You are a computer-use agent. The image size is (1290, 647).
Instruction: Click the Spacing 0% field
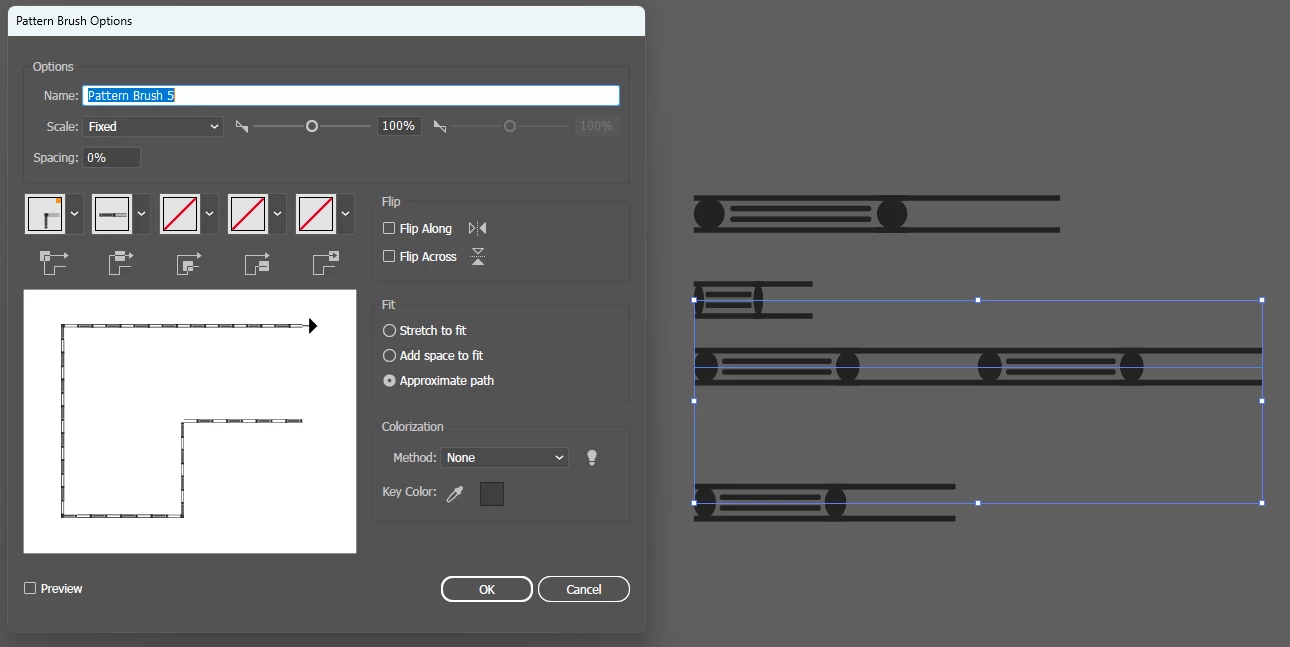pyautogui.click(x=112, y=158)
